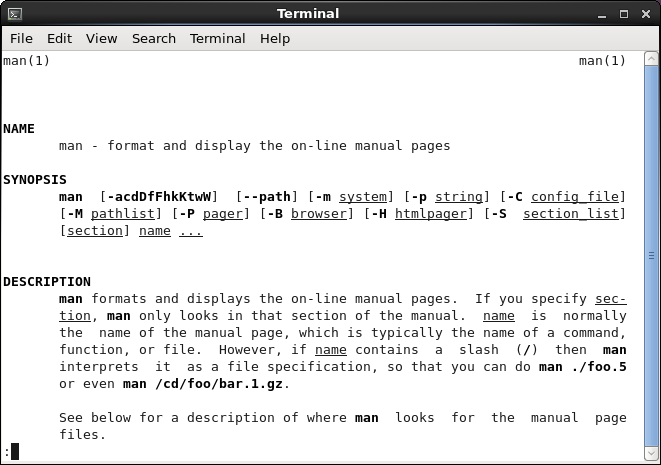
Task: Click the '[--path]' option text
Action: pyautogui.click(x=266, y=197)
